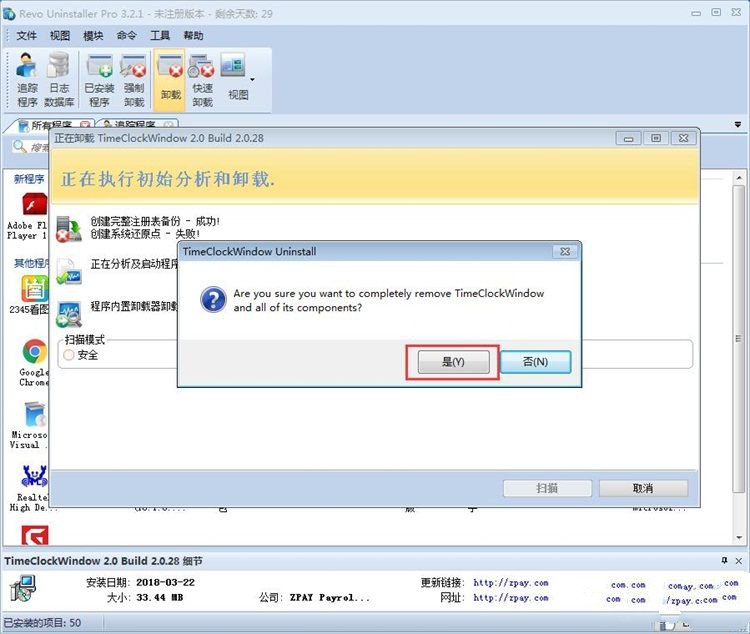Click the program list scrollbar down arrow
Image resolution: width=750 pixels, height=634 pixels.
(x=739, y=538)
